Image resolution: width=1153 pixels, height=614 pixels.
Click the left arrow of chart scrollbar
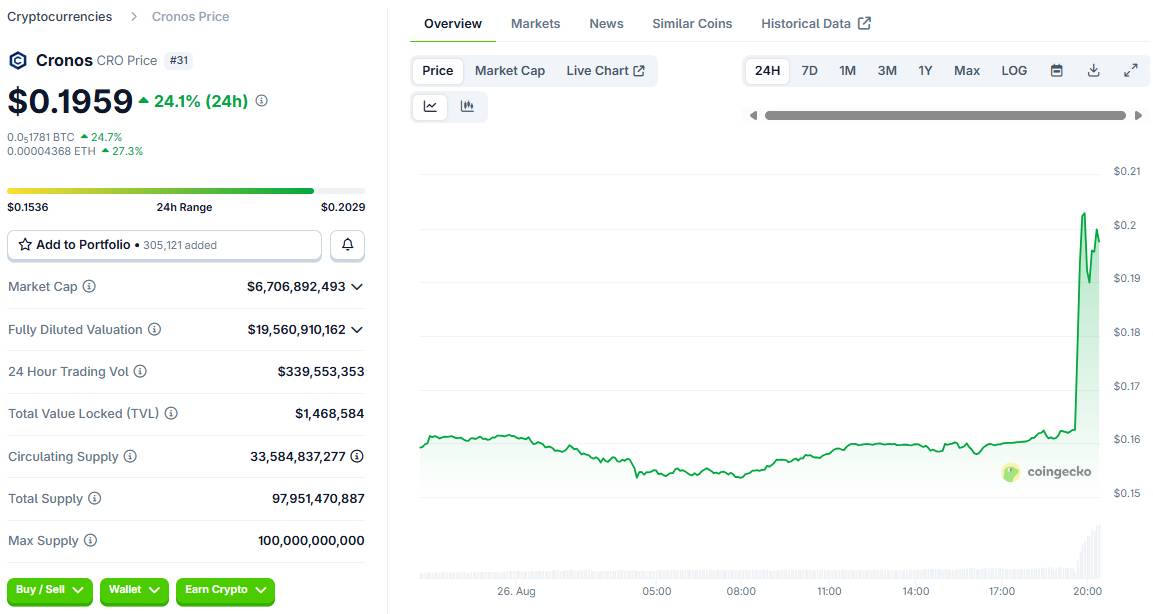point(753,115)
